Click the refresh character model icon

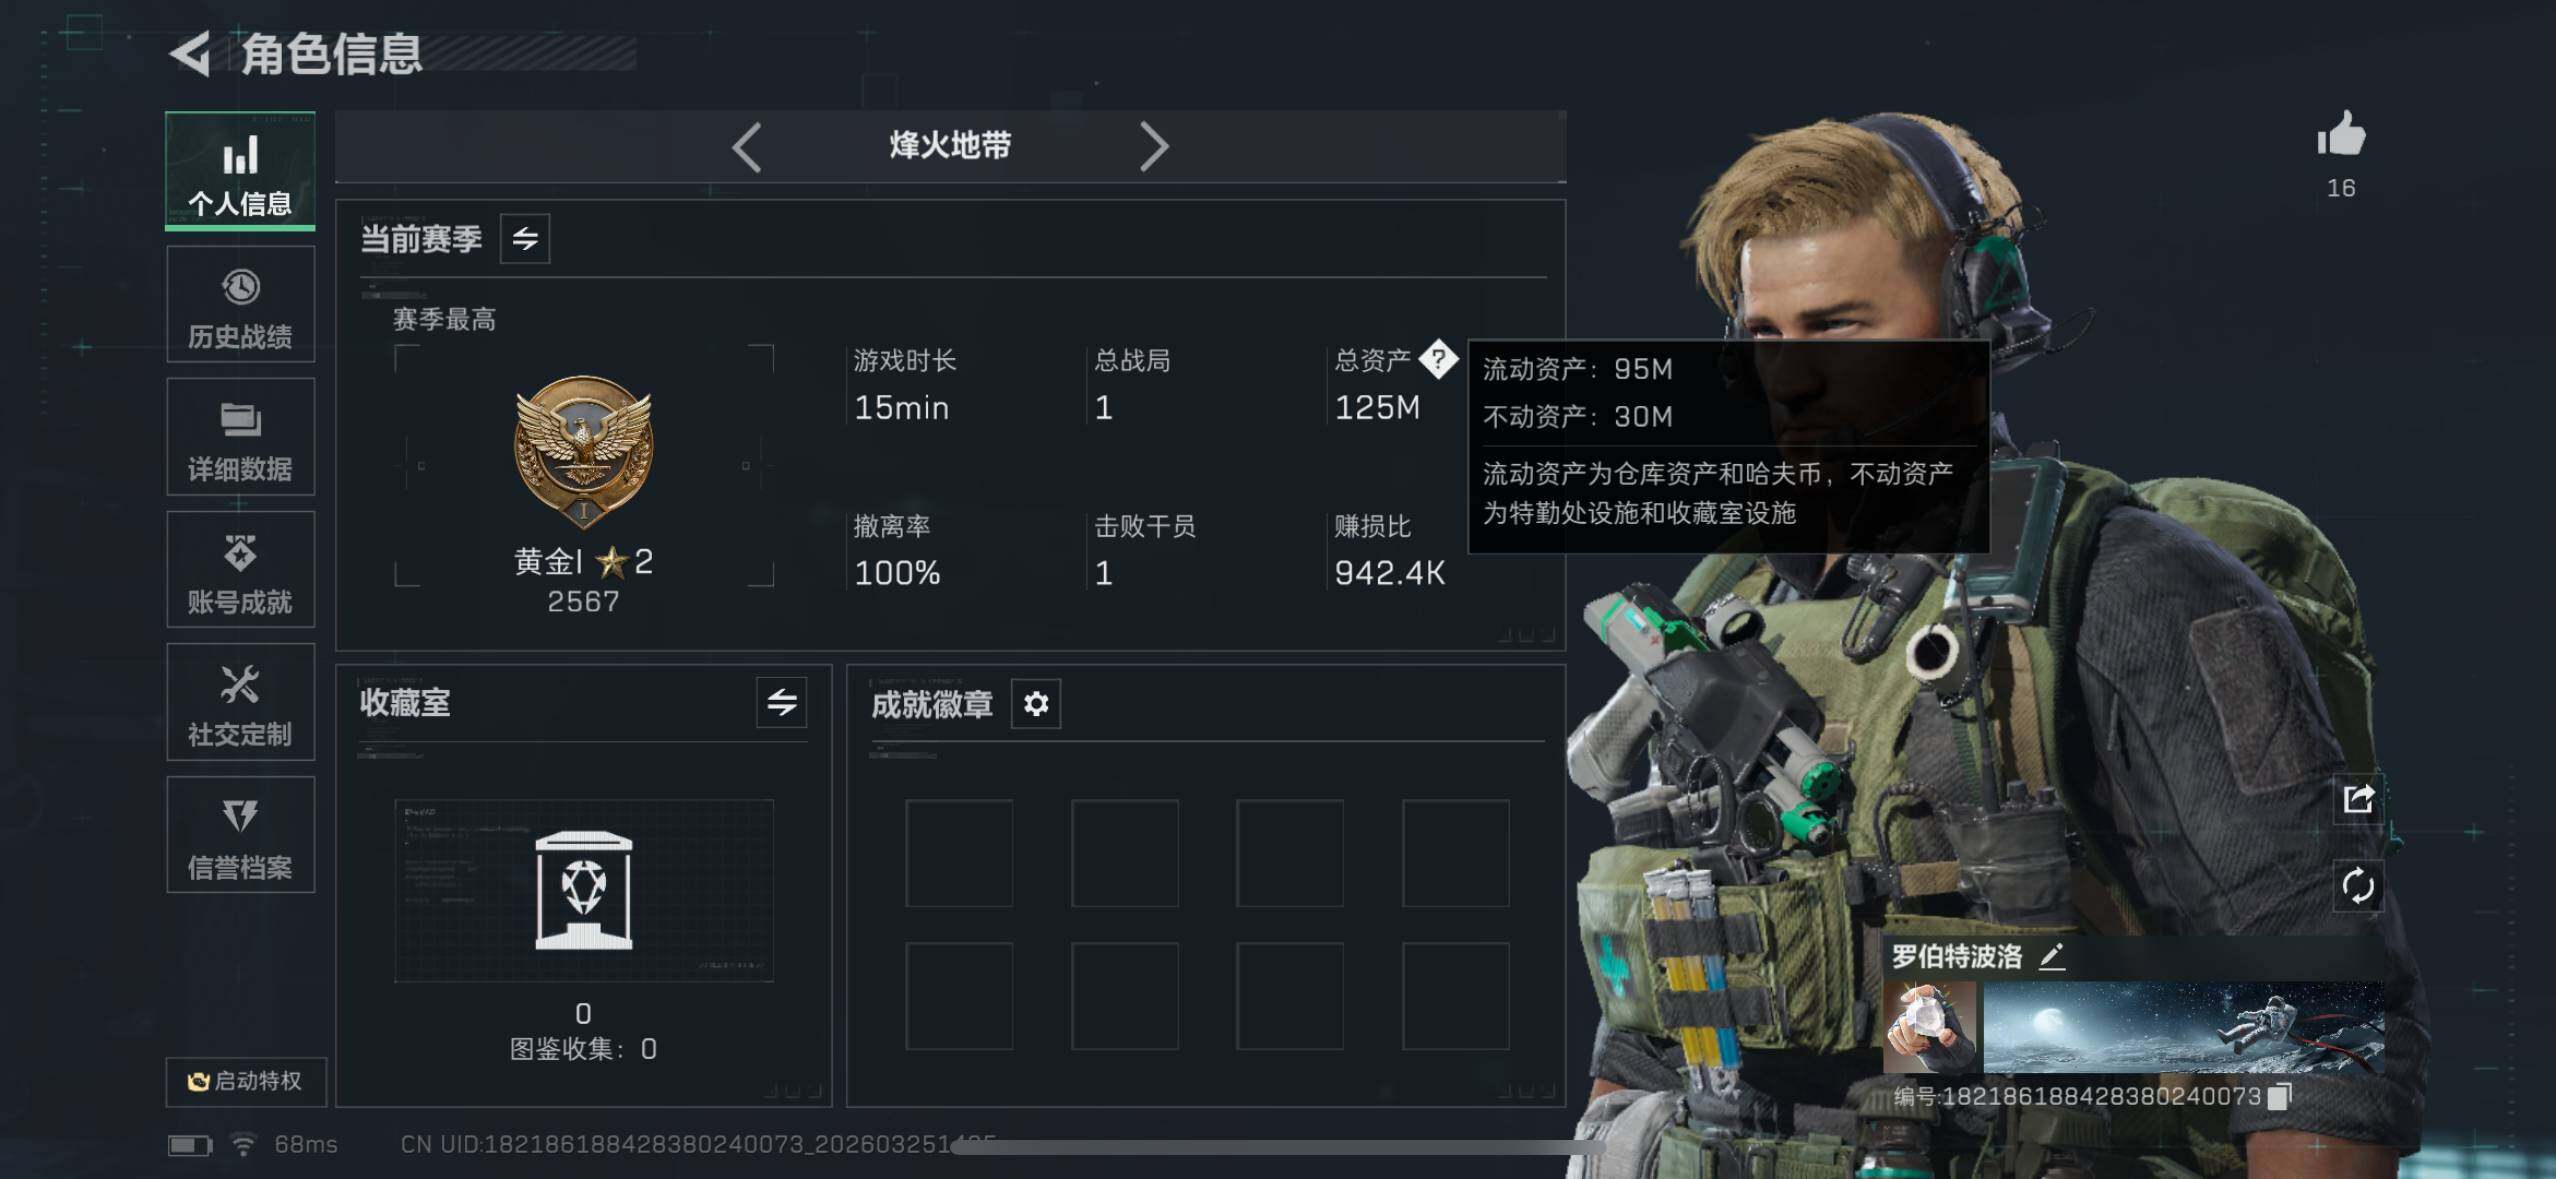click(2358, 886)
